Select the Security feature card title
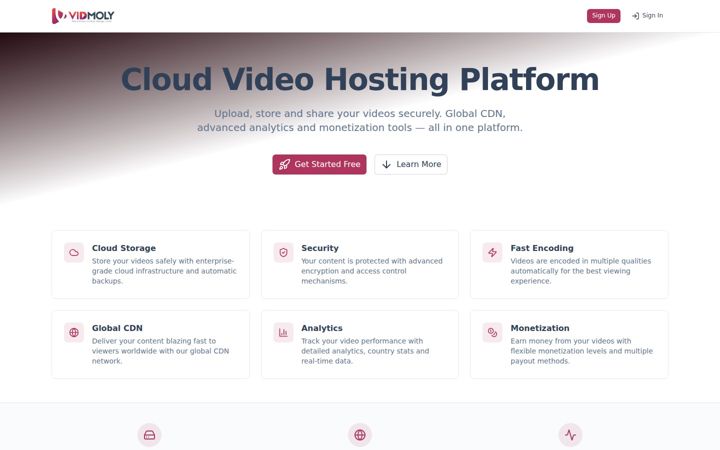Viewport: 720px width, 450px height. pyautogui.click(x=320, y=248)
